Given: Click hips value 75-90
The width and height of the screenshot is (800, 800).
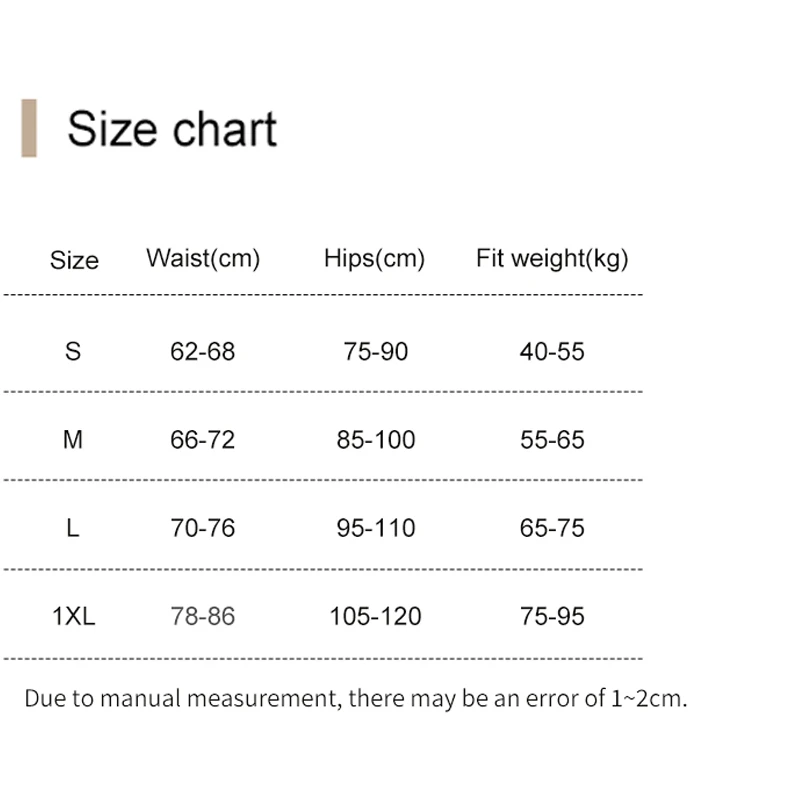Looking at the screenshot, I should 376,352.
